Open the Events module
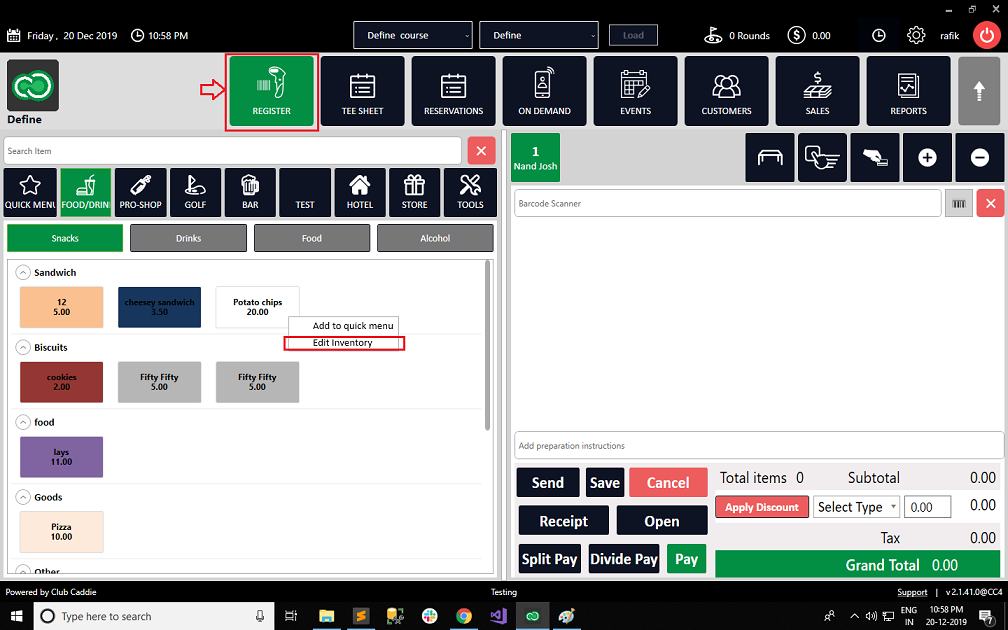1008x630 pixels. 635,91
